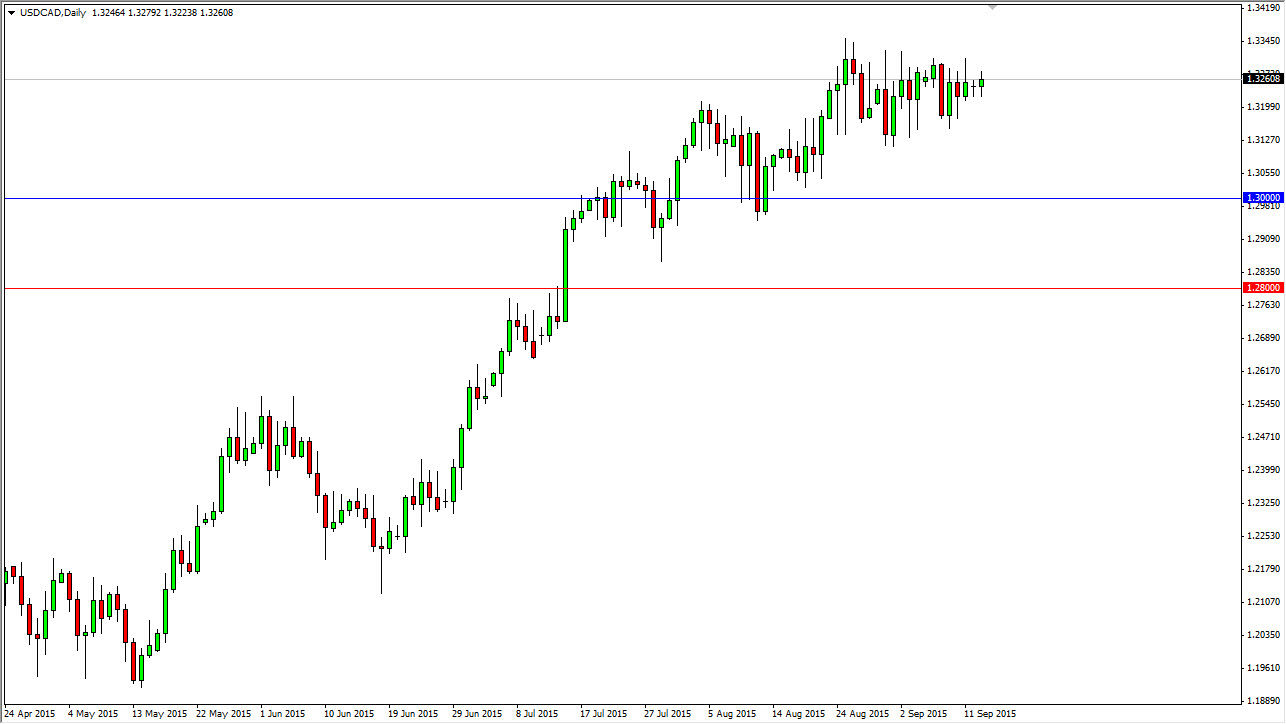This screenshot has height=724, width=1286.
Task: Click the 1 Jun 2015 date label
Action: click(x=283, y=714)
